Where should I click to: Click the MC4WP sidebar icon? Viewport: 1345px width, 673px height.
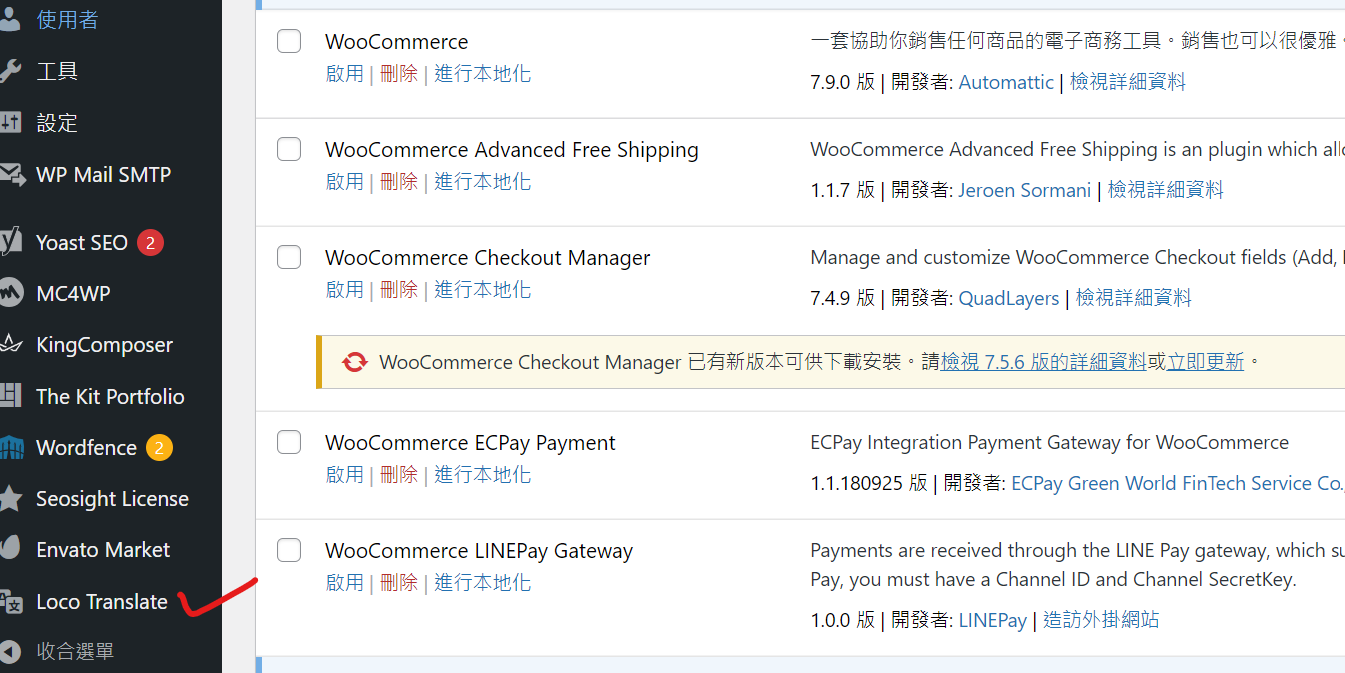pyautogui.click(x=10, y=294)
